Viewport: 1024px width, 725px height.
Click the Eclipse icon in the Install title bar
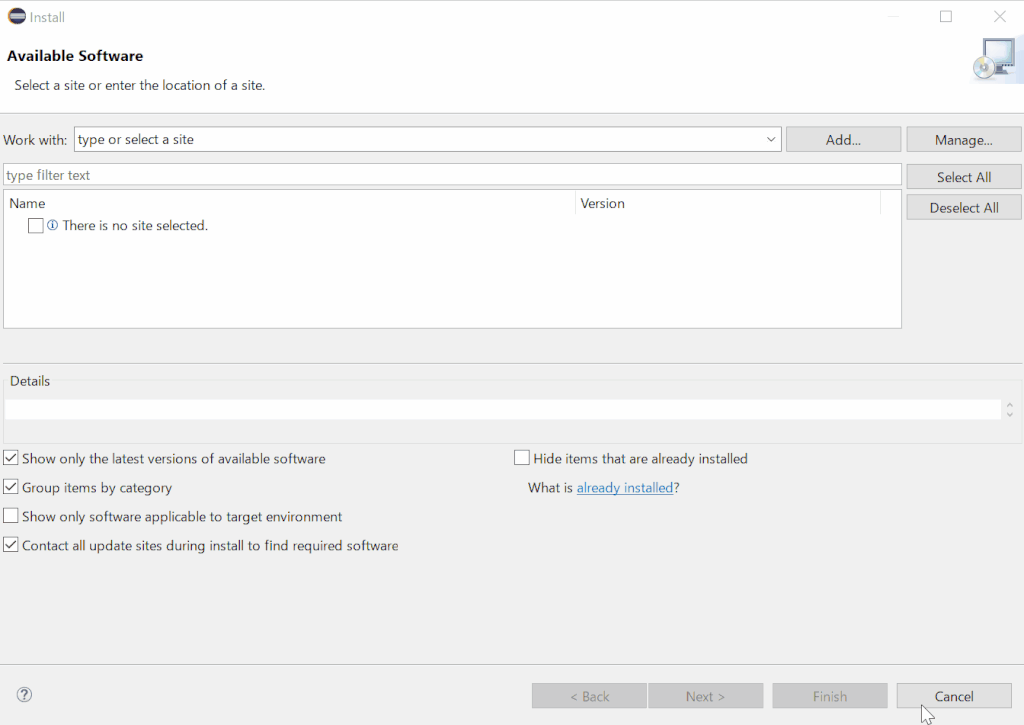16,17
